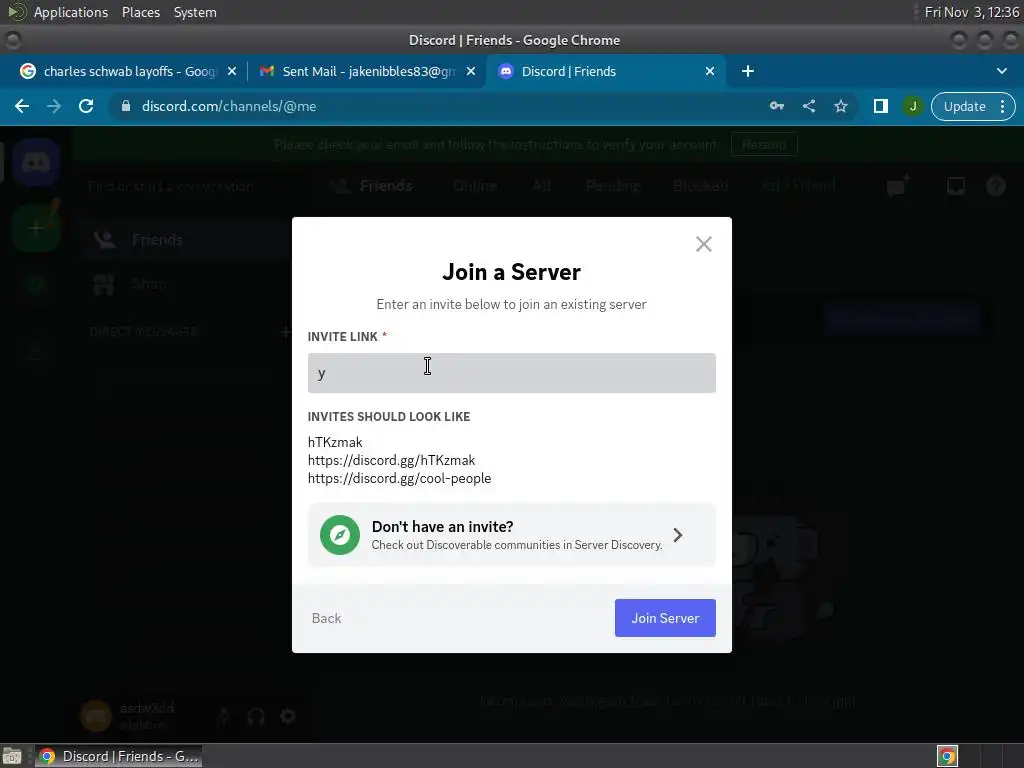Open the password key icon in address bar
Viewport: 1024px width, 768px height.
point(776,106)
